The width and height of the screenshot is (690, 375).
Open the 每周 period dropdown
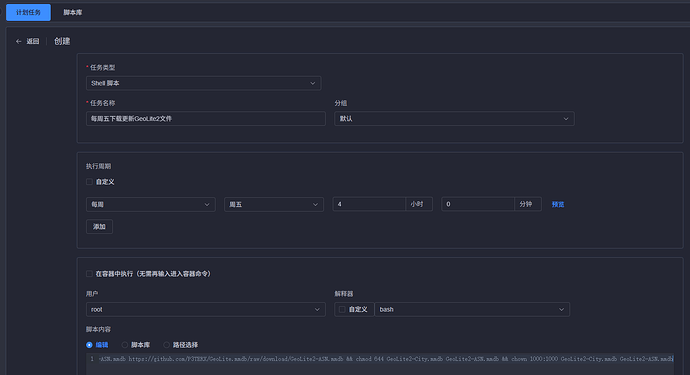click(x=150, y=204)
